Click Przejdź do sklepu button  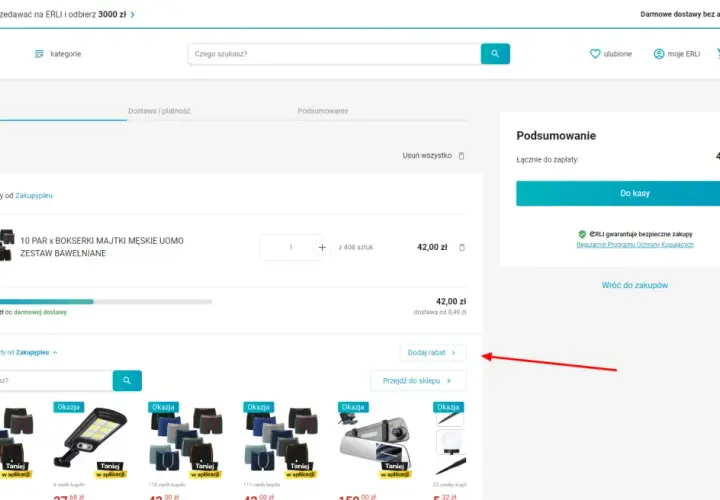click(x=418, y=381)
